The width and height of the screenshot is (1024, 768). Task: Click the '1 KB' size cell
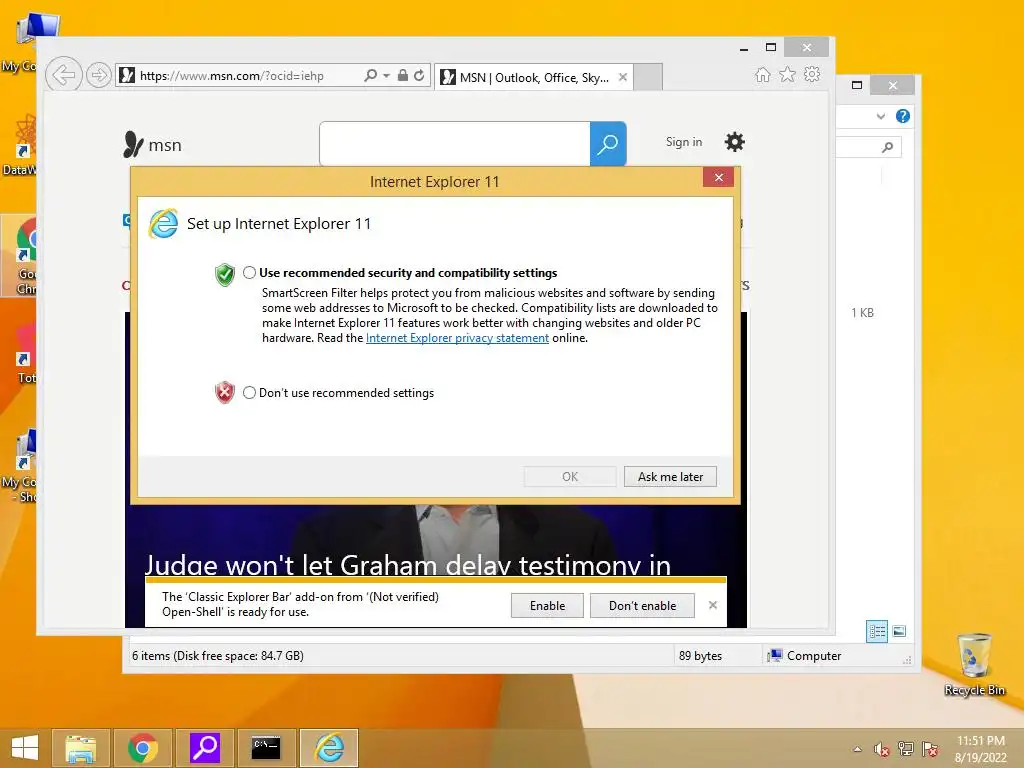(x=862, y=313)
